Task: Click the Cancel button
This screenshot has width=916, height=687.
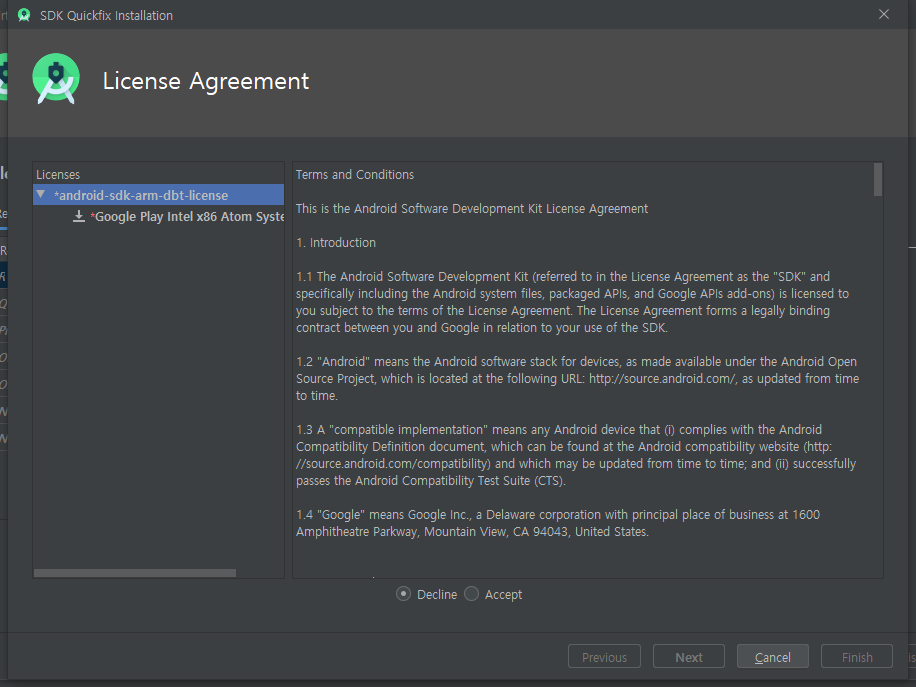Action: click(772, 657)
